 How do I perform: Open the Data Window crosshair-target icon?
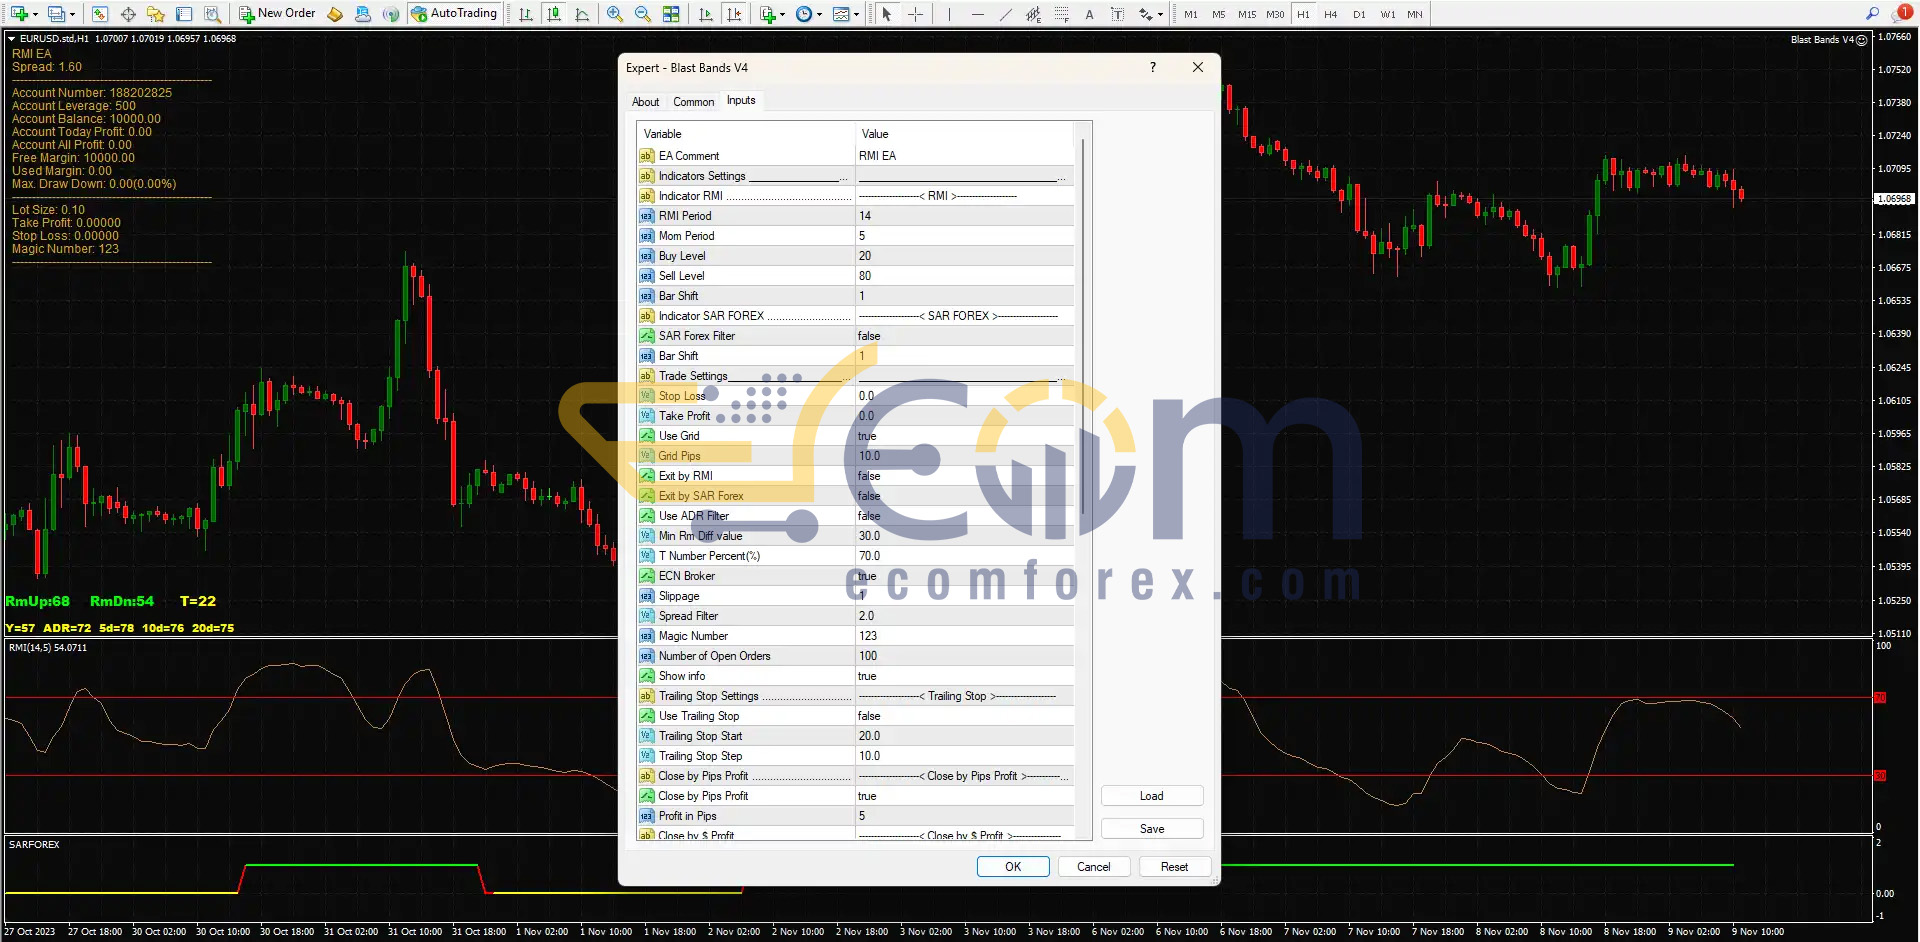tap(128, 14)
